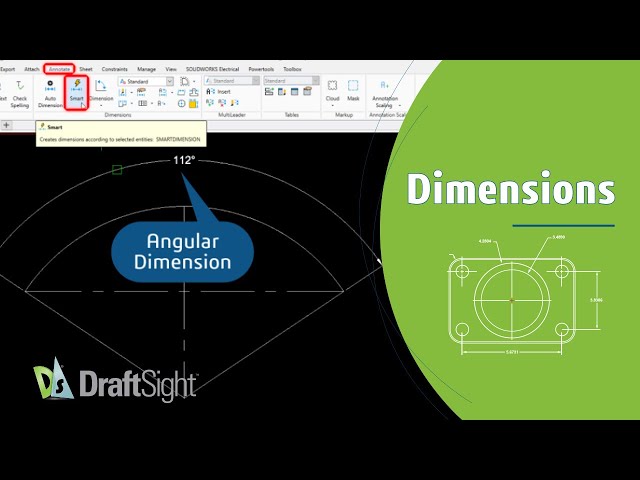The width and height of the screenshot is (640, 480).
Task: Click the yellow pencil MultiLeader icon
Action: pyautogui.click(x=234, y=103)
